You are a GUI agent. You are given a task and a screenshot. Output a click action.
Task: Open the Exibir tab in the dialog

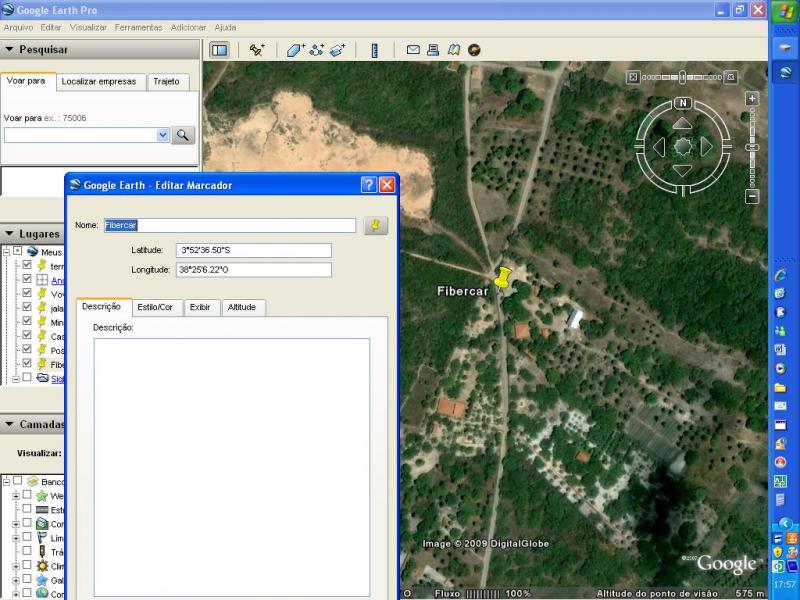(x=200, y=307)
